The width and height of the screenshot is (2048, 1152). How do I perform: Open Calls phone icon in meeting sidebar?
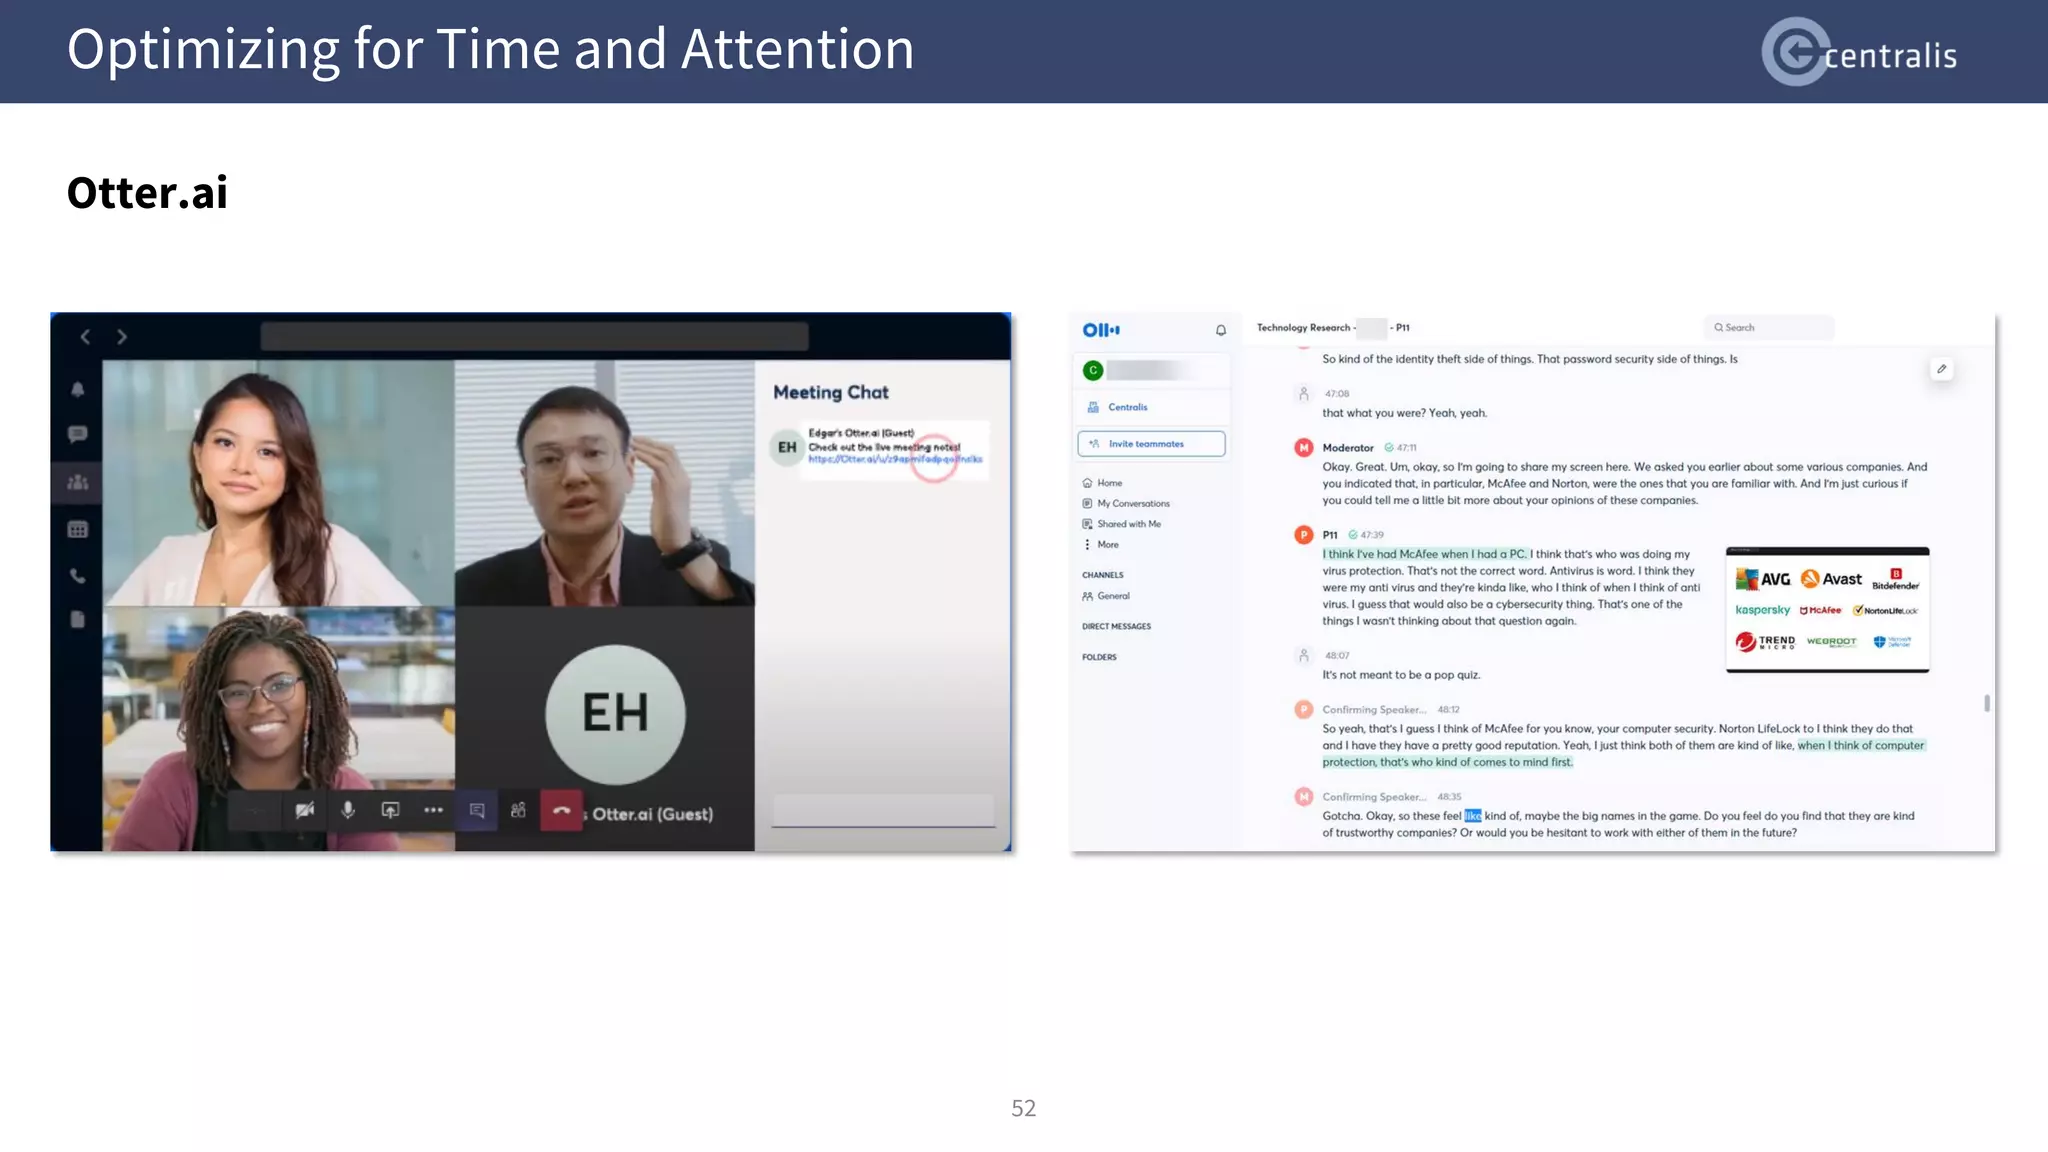point(78,576)
